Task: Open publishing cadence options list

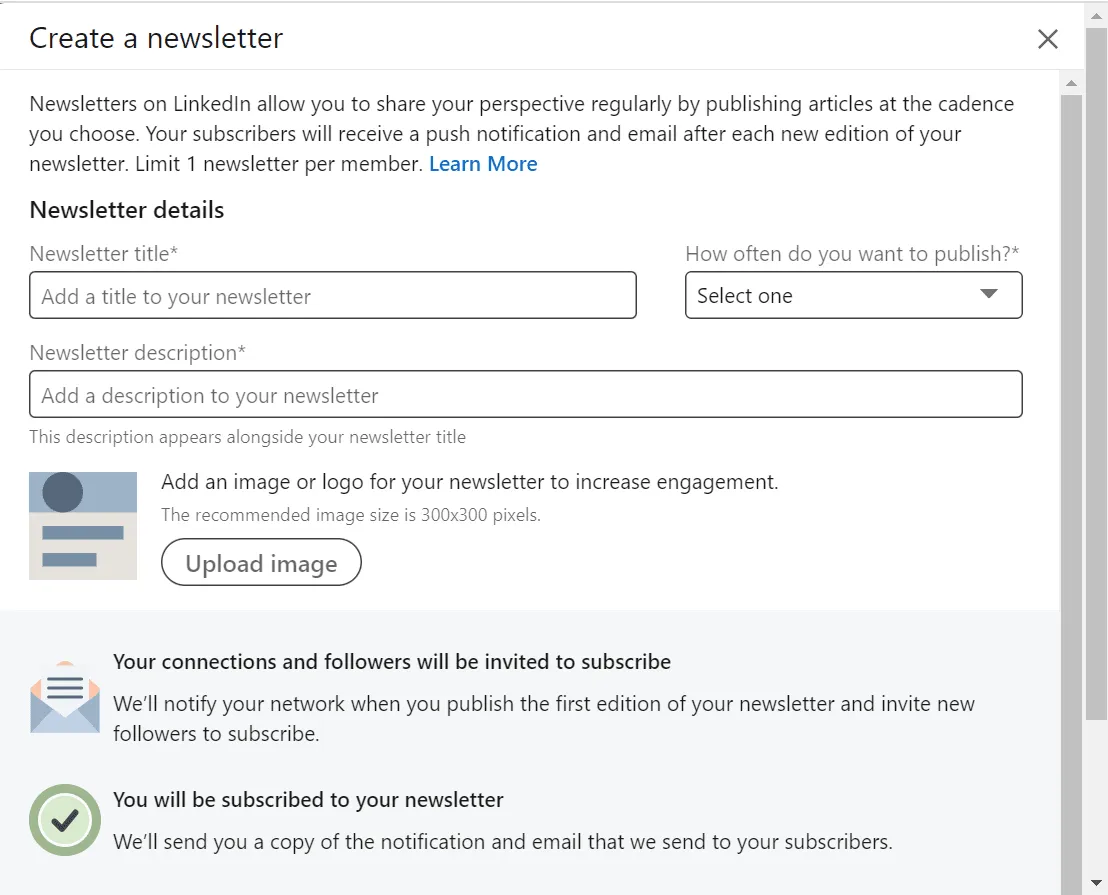Action: pyautogui.click(x=853, y=295)
